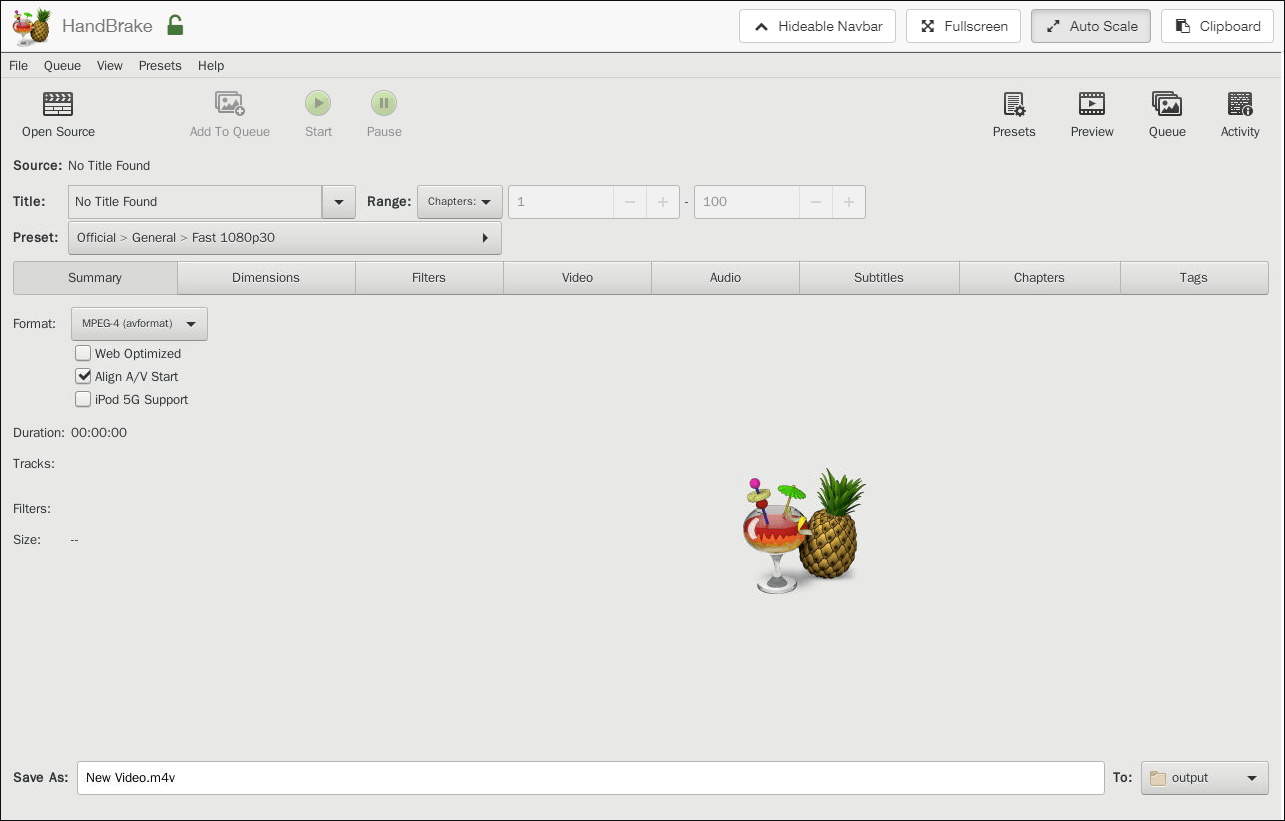Open the Help menu

211,65
